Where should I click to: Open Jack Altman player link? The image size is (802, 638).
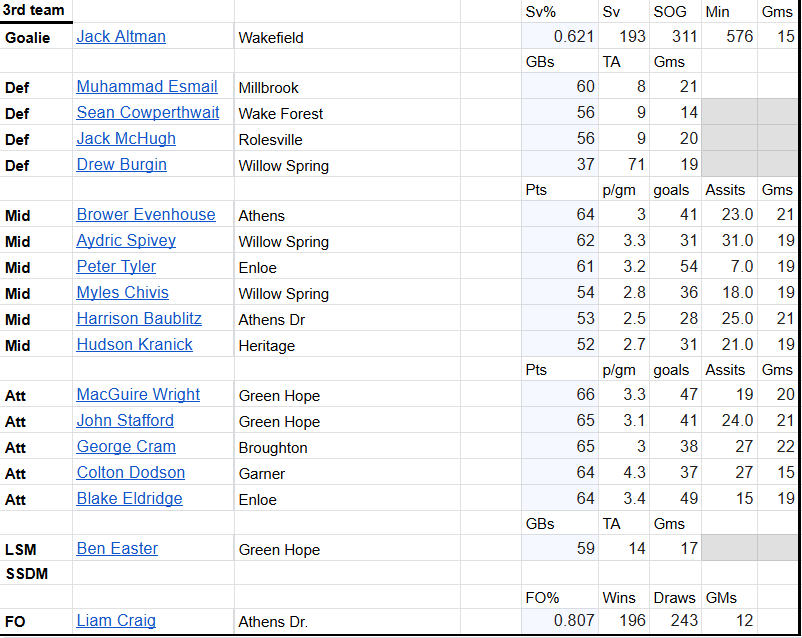(x=121, y=36)
